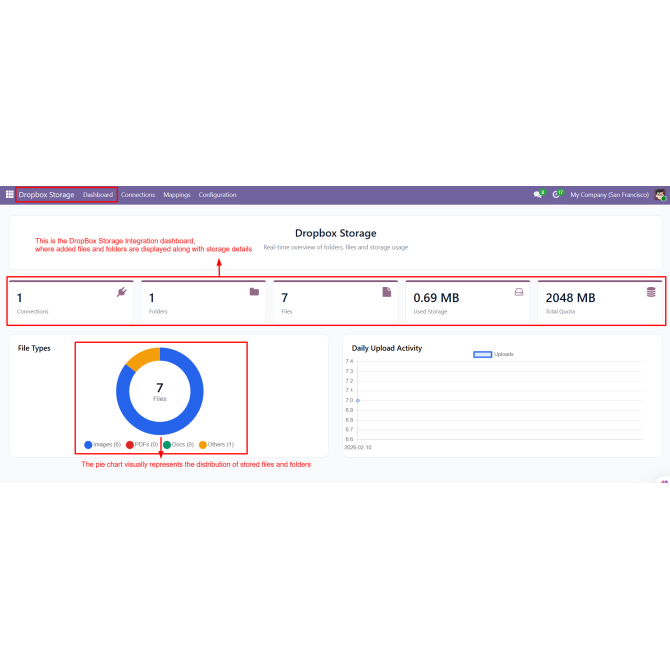The width and height of the screenshot is (670, 670).
Task: Open the 1 Connections card
Action: (71, 301)
